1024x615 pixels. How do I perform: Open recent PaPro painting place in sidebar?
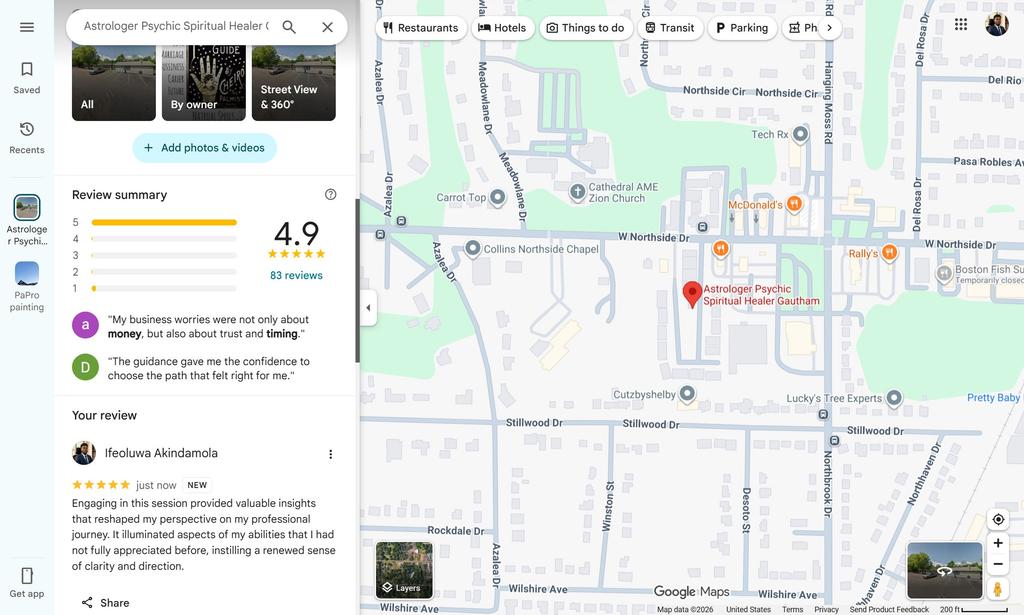tap(27, 287)
